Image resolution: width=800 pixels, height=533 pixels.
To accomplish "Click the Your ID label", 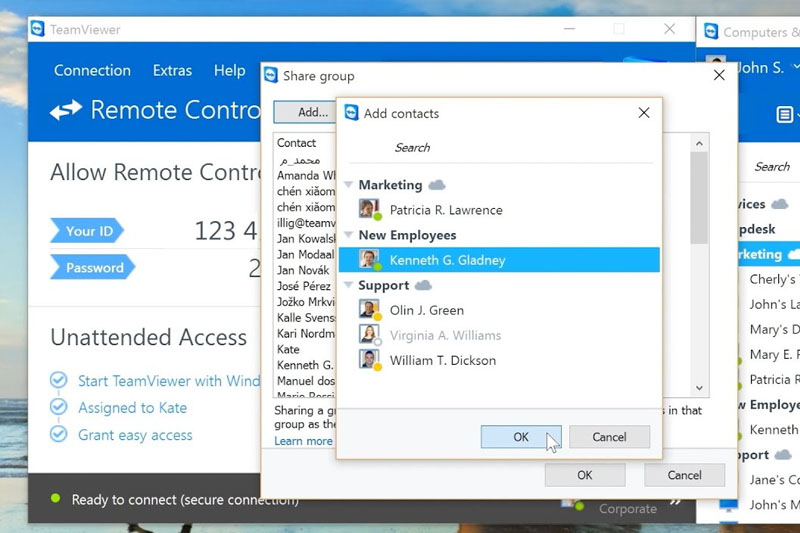I will click(87, 231).
